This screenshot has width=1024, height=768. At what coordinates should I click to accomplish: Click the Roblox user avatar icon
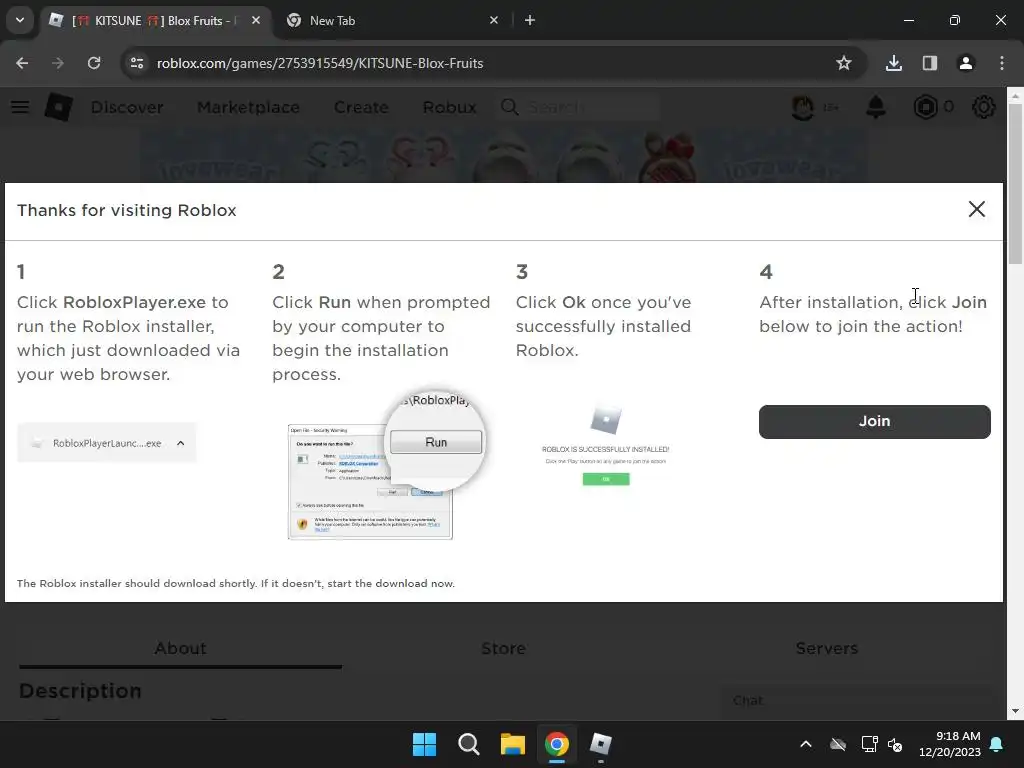[803, 107]
